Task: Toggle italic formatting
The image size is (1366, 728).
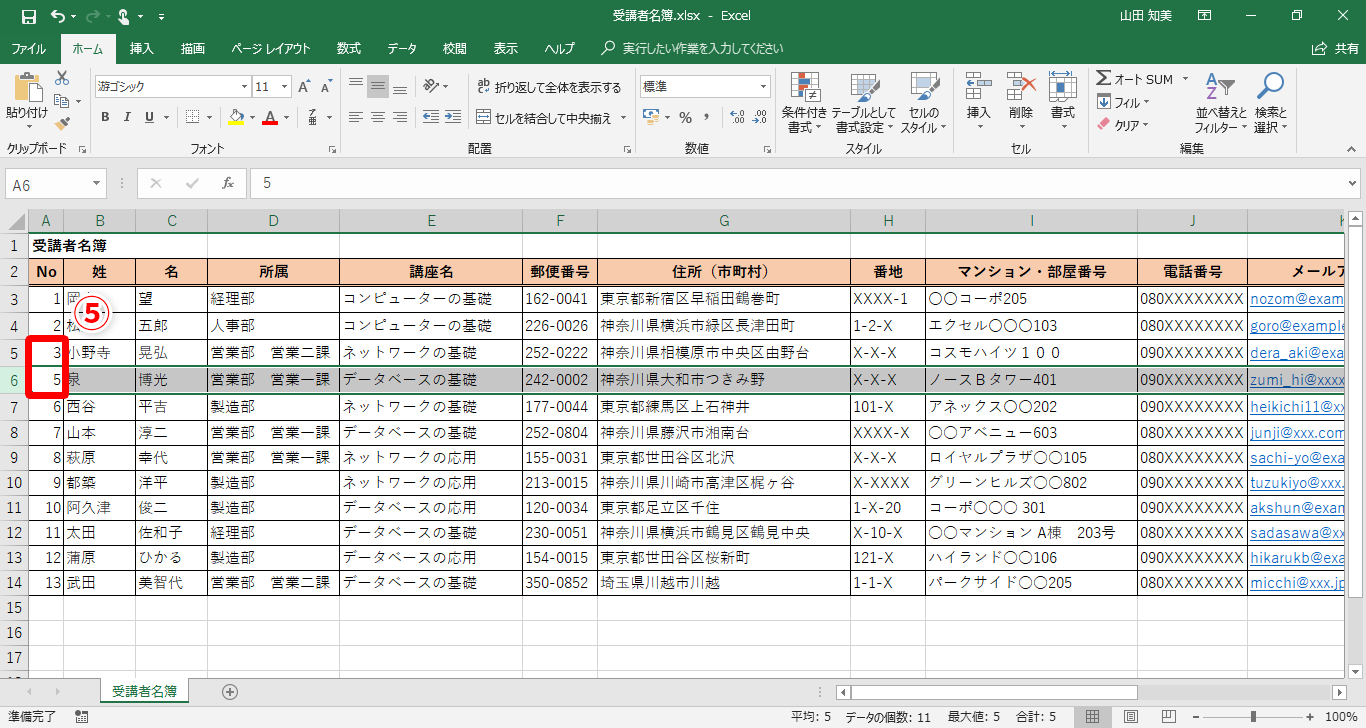Action: pyautogui.click(x=127, y=117)
